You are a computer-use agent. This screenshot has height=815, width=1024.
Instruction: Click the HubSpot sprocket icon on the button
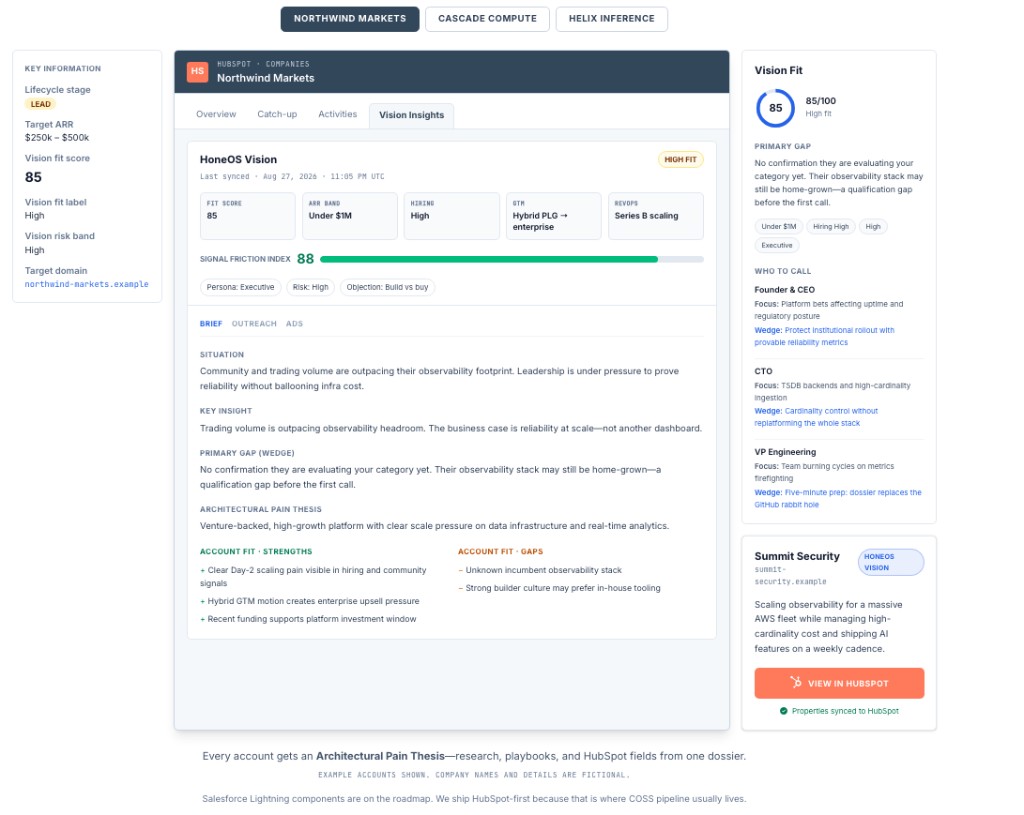pos(795,682)
